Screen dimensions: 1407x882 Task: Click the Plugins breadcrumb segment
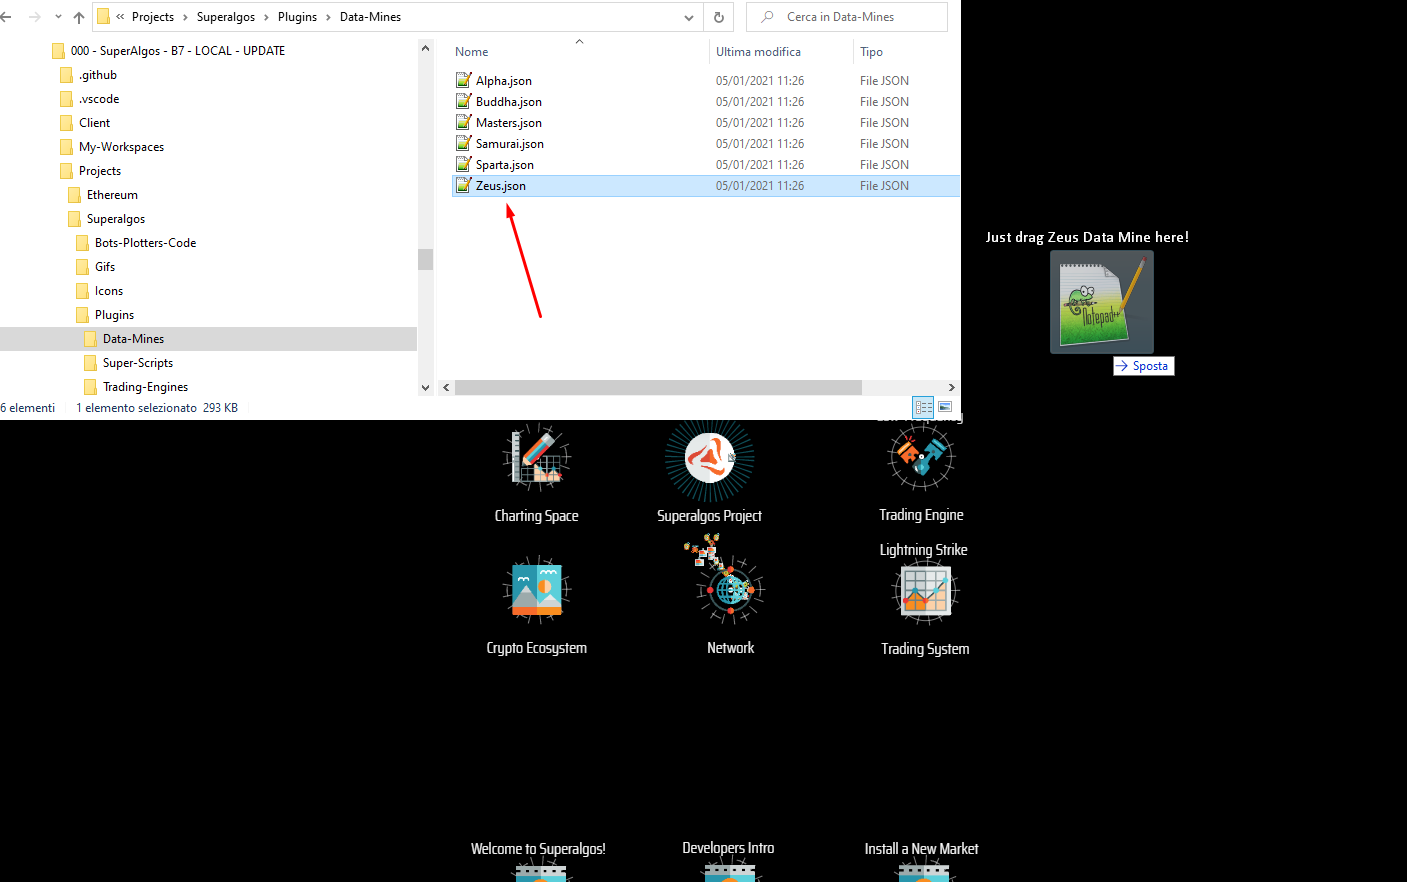coord(297,17)
